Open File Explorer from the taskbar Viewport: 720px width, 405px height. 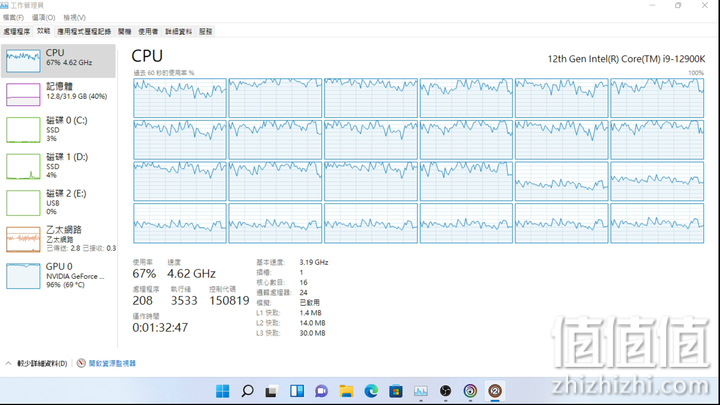point(346,391)
